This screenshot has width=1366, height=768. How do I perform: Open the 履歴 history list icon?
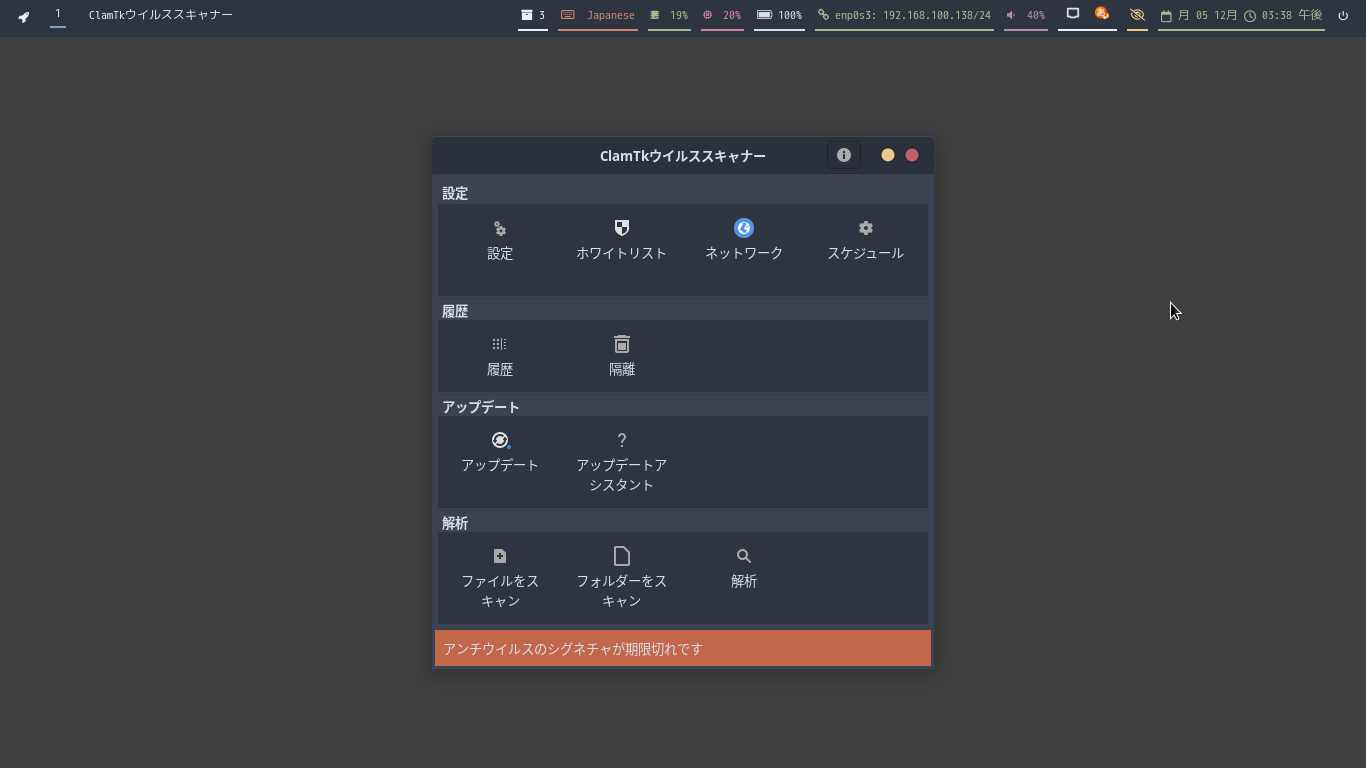coord(500,344)
